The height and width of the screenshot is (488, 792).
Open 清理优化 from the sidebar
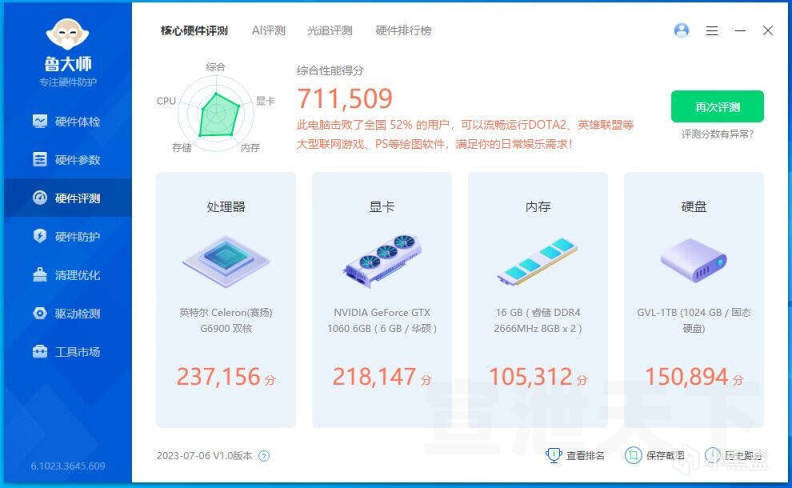67,275
